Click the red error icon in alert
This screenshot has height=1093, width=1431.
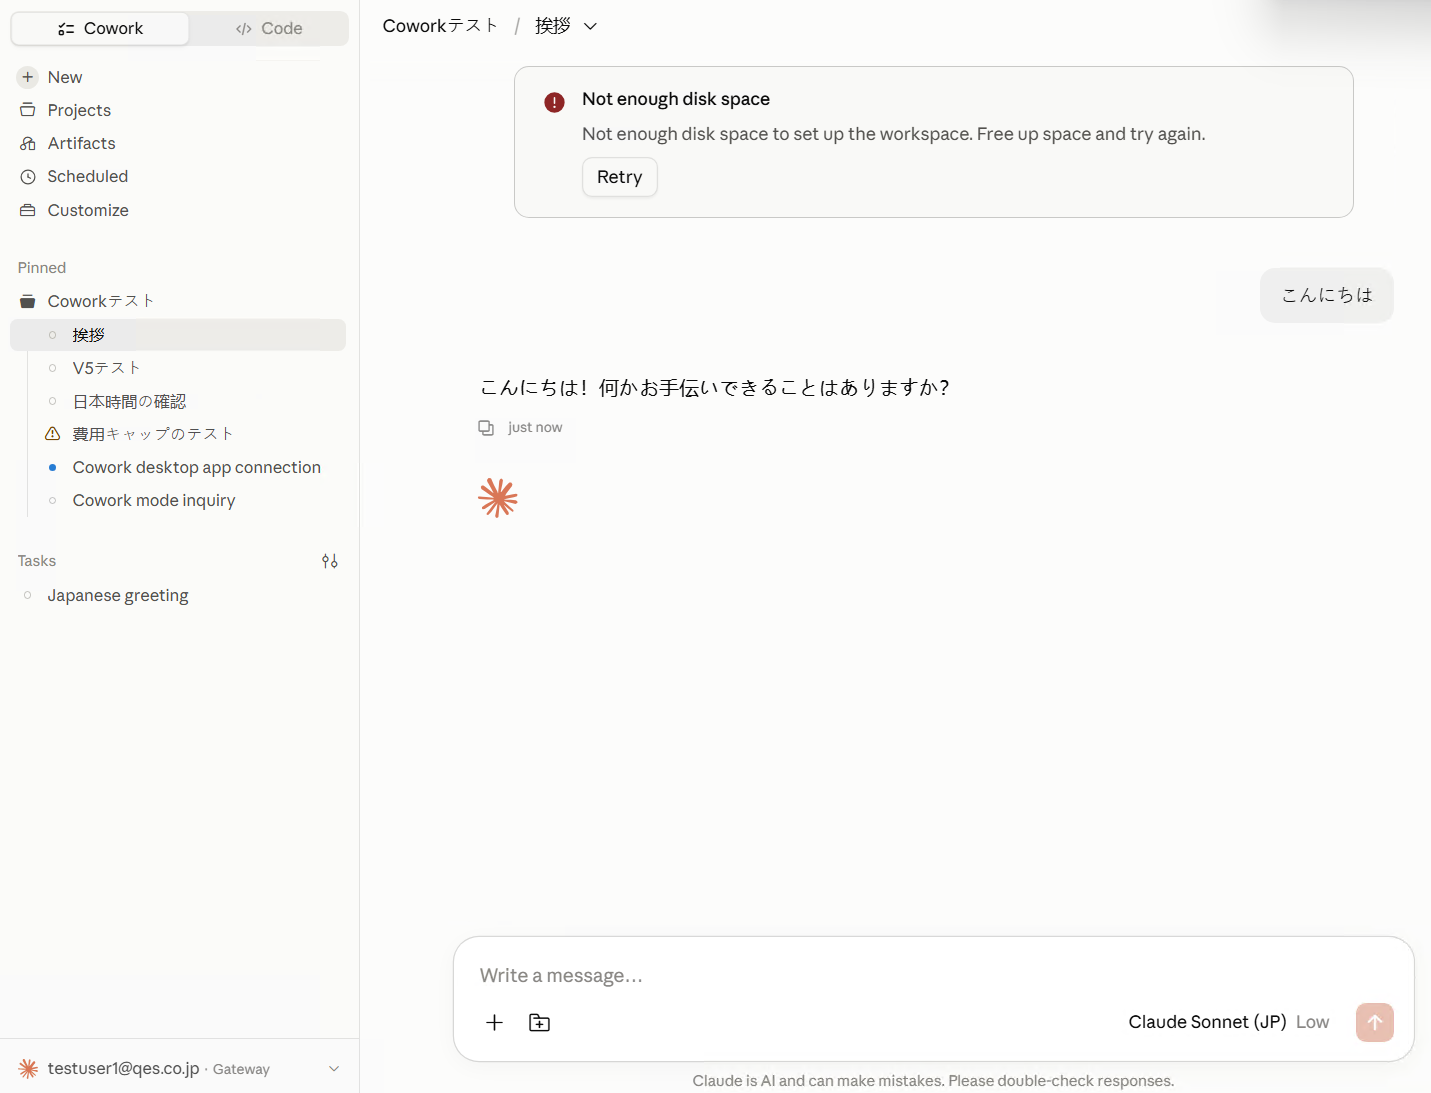554,102
